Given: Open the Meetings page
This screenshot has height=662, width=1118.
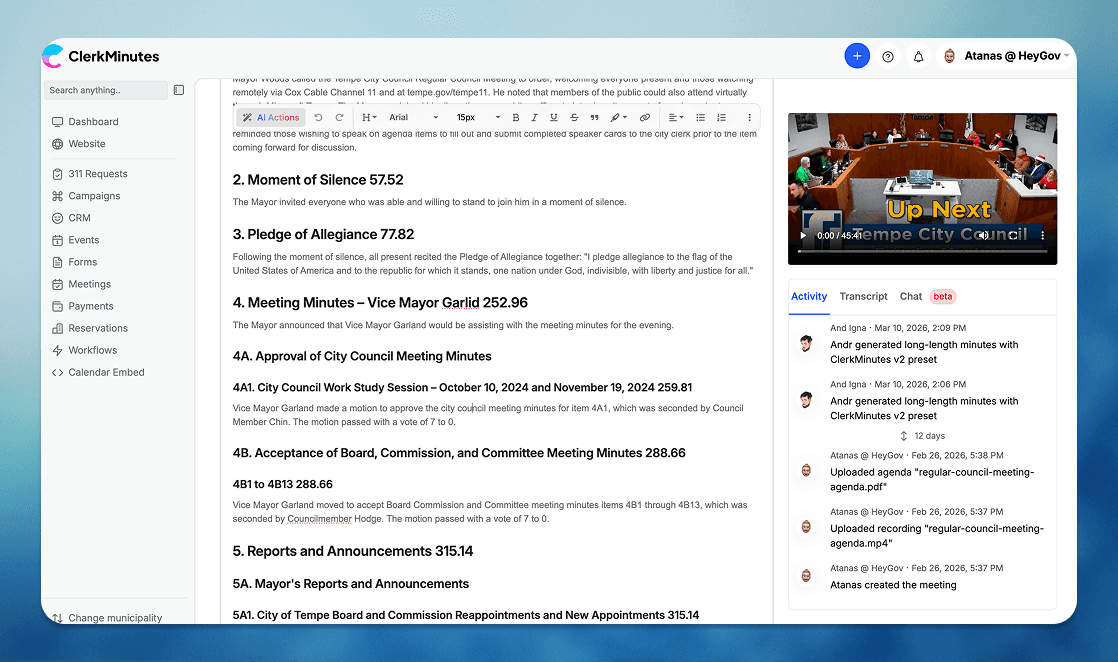Looking at the screenshot, I should point(89,285).
